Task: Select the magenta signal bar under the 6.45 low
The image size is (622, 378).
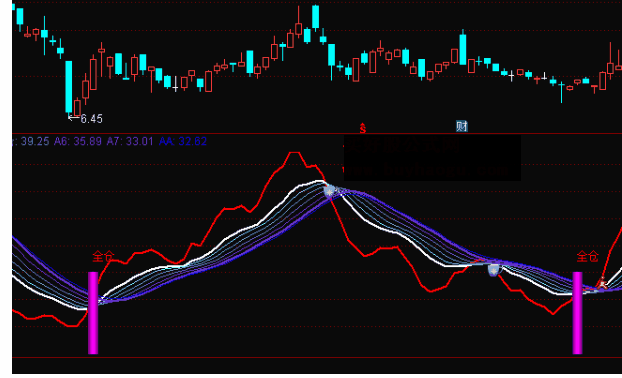Action: point(93,313)
